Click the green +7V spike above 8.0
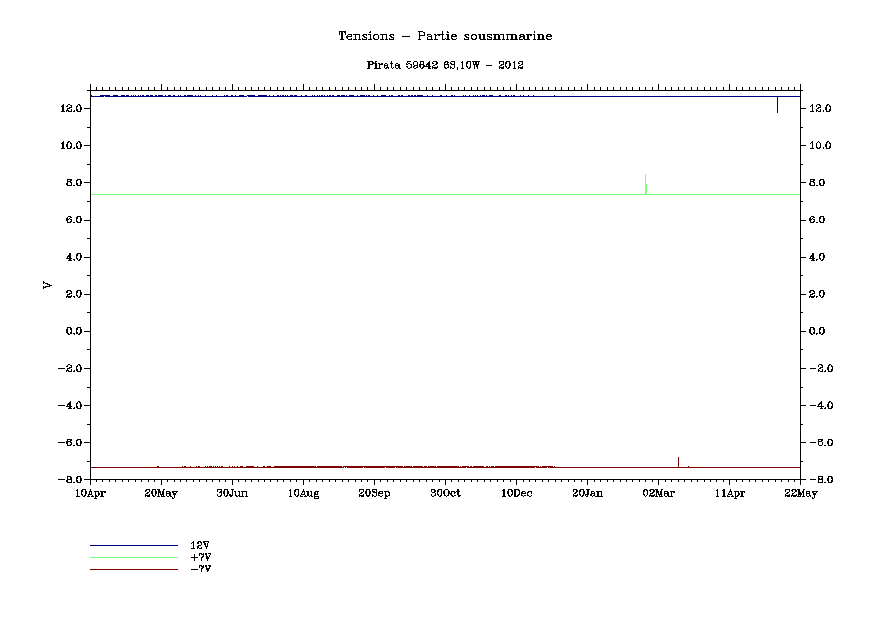 pyautogui.click(x=645, y=182)
